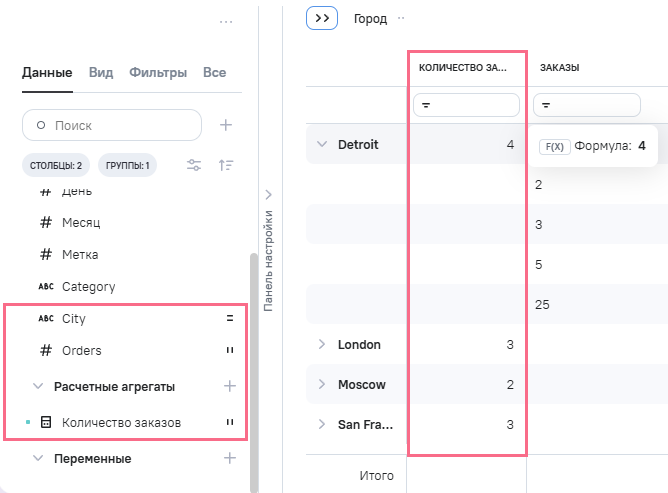Add new field with plus beside search
This screenshot has width=668, height=493.
pos(226,125)
